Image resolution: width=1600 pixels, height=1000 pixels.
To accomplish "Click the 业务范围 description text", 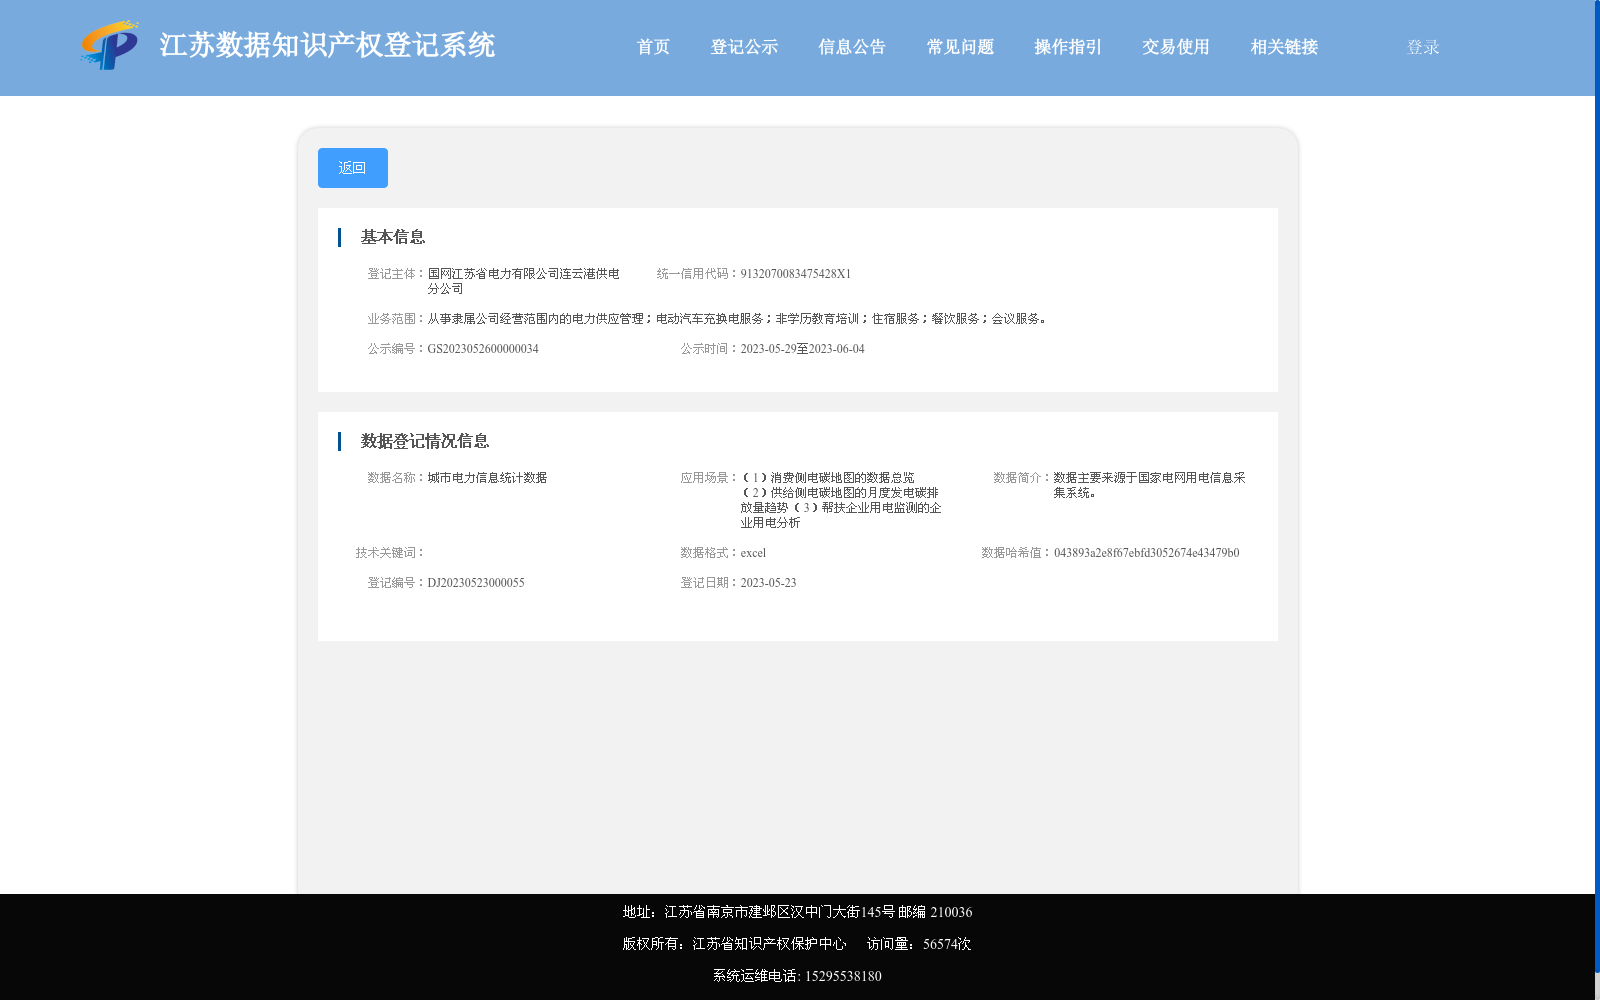I will 738,319.
